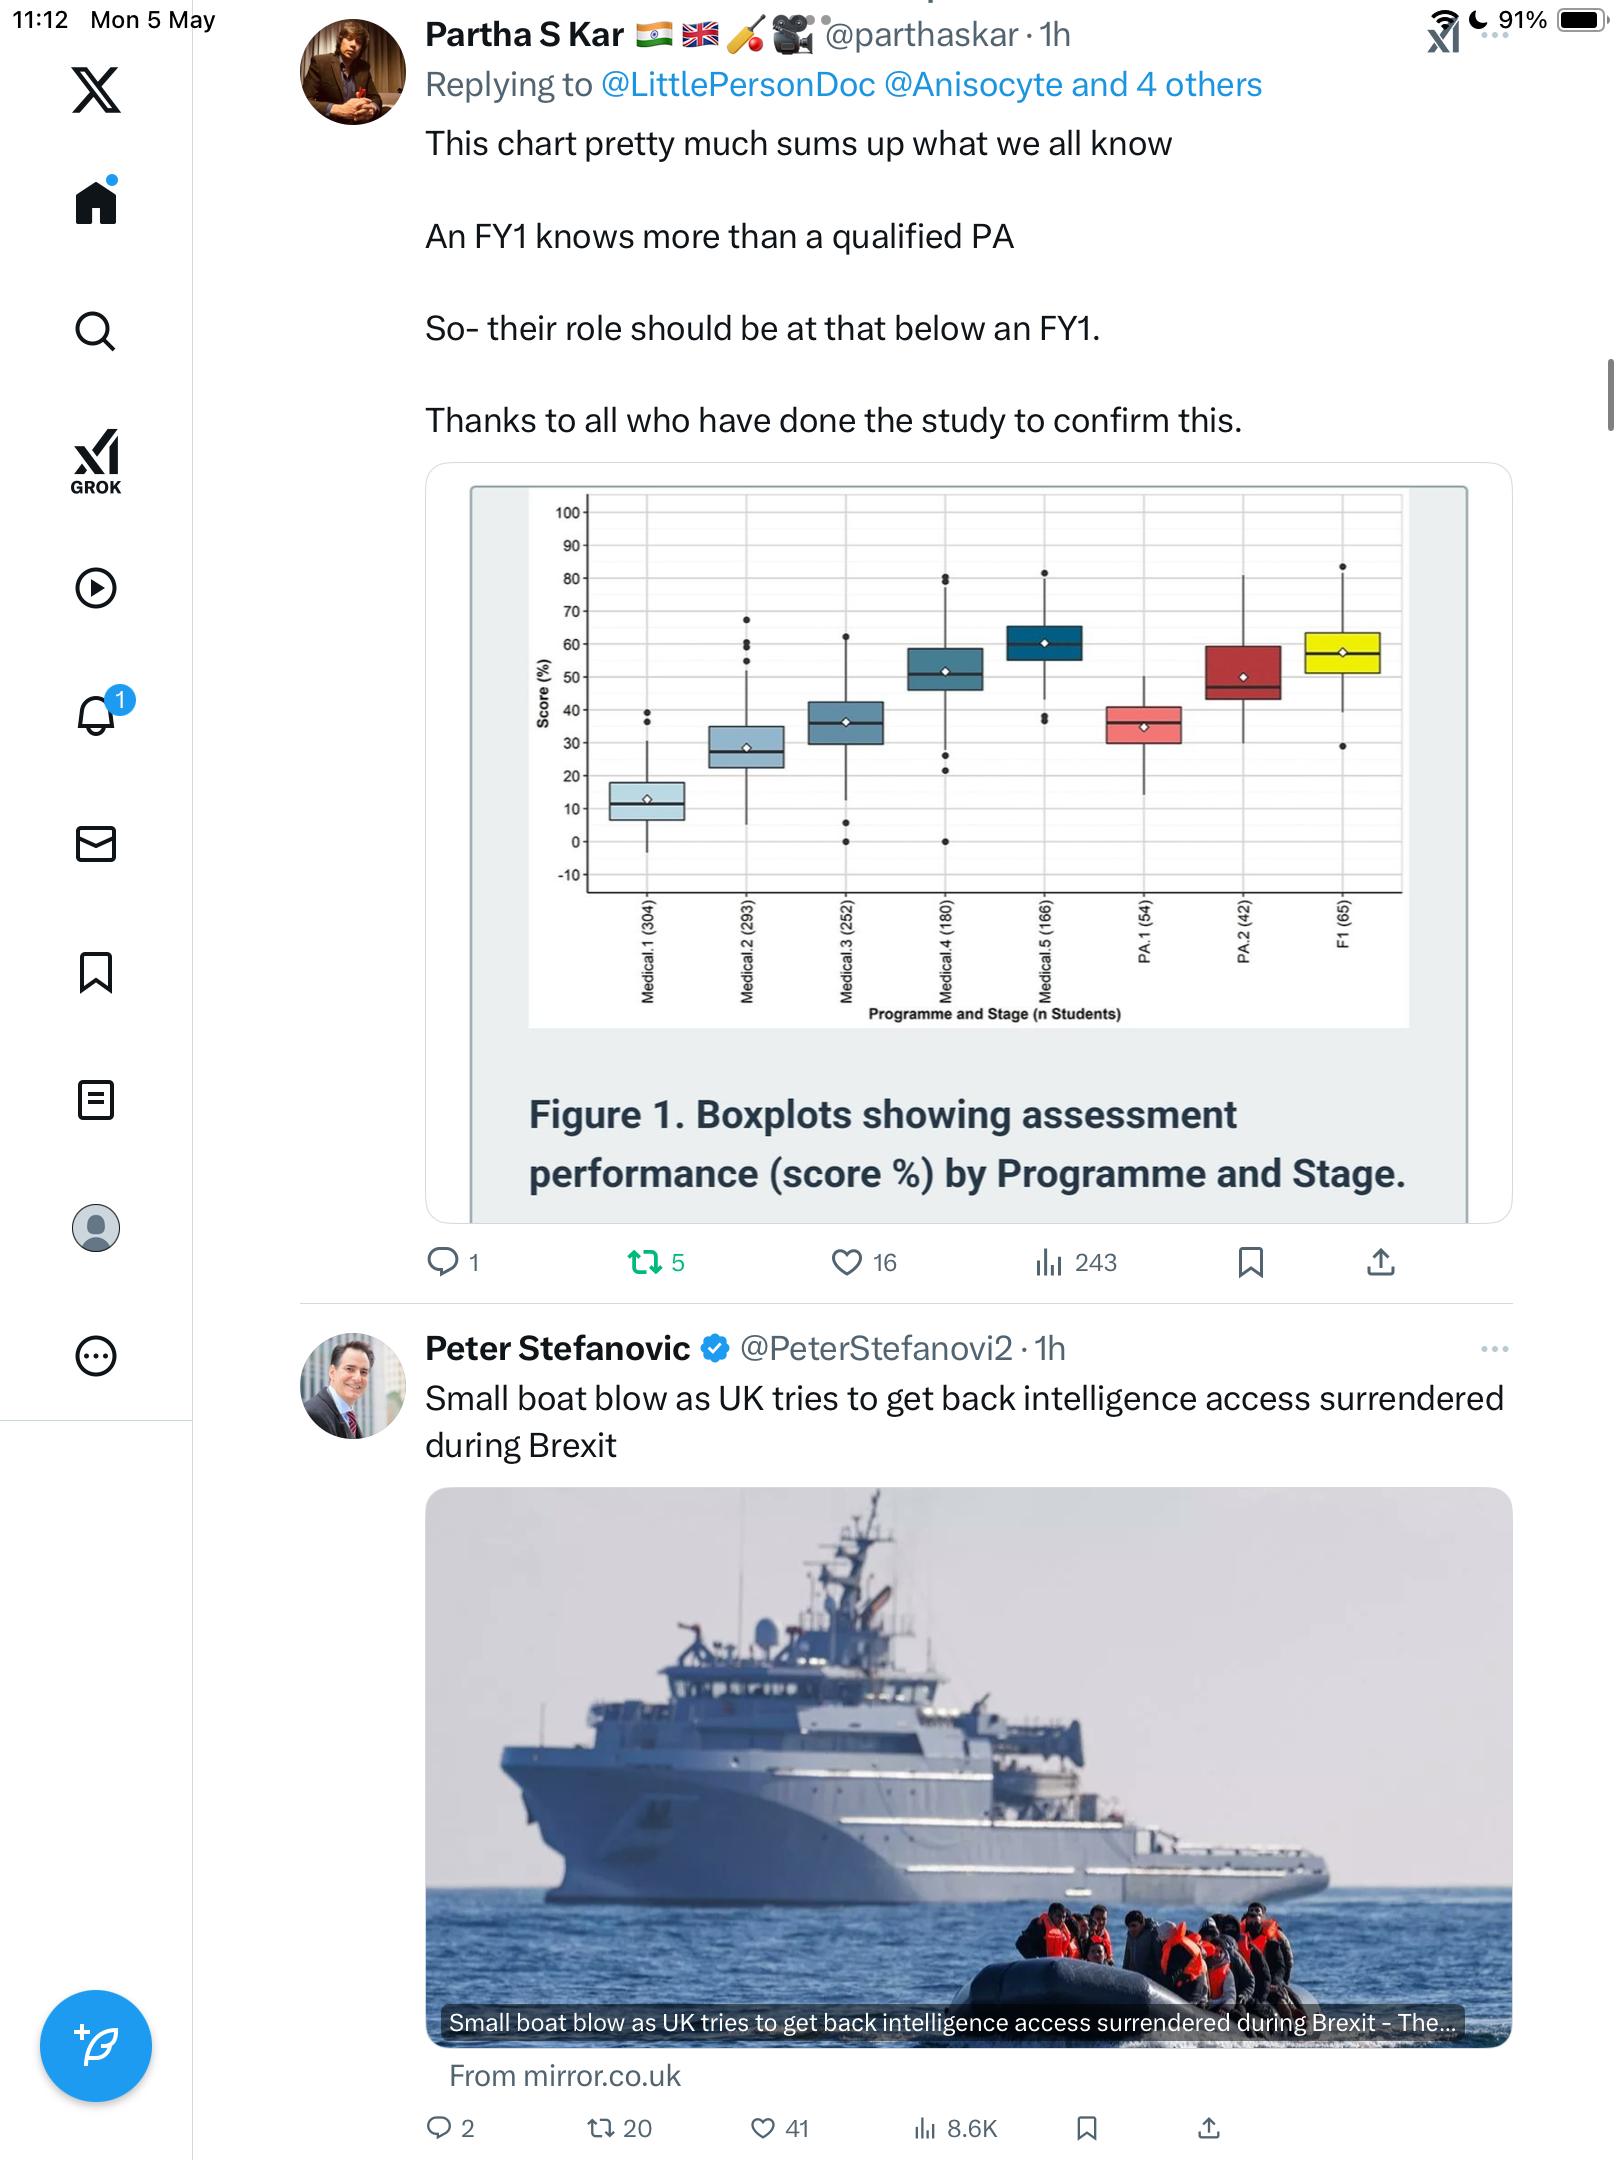The image size is (1620, 2160).
Task: Open Messages envelope icon
Action: pyautogui.click(x=96, y=843)
